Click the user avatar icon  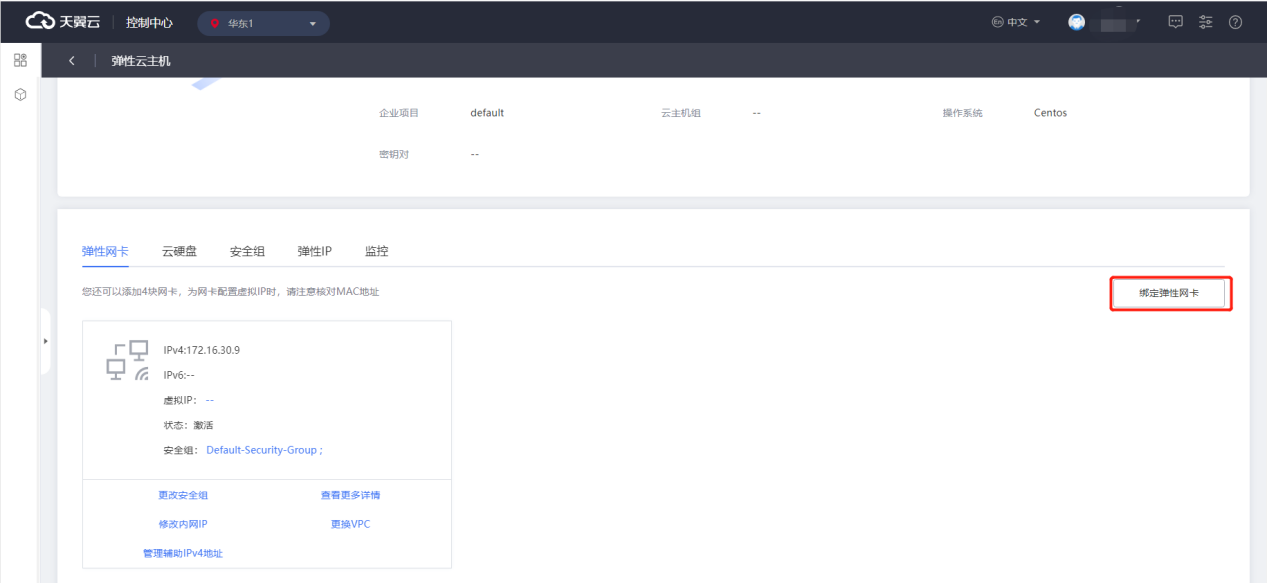coord(1077,22)
